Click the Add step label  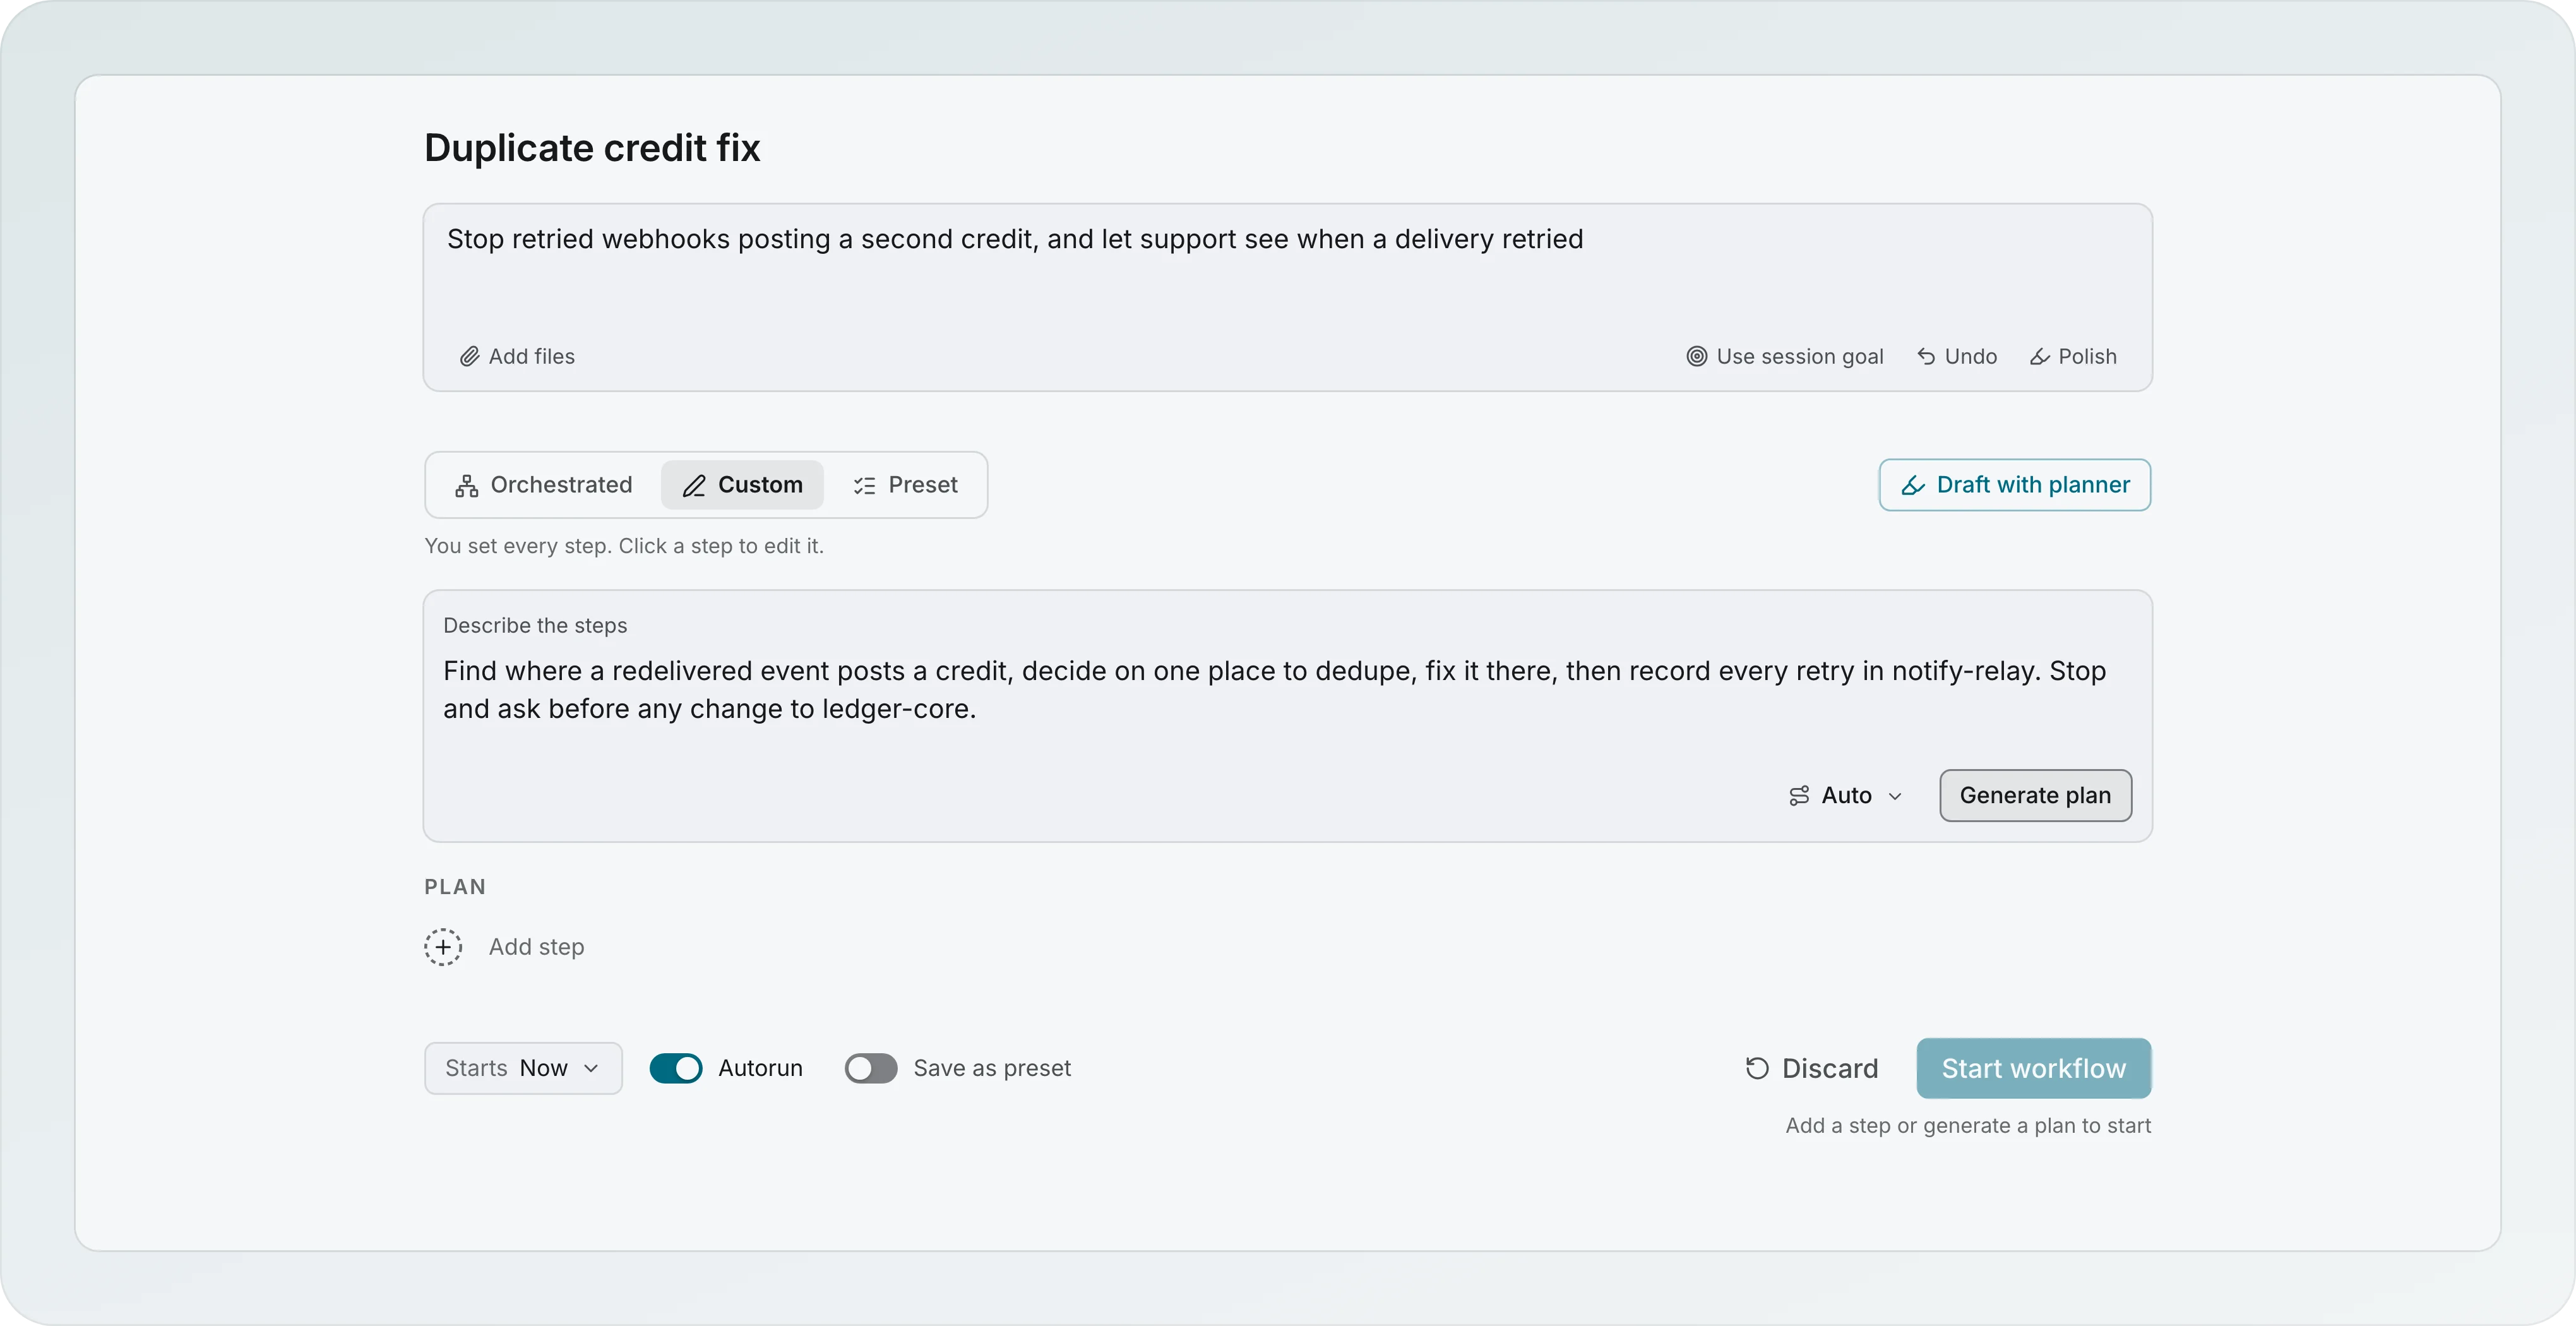536,946
